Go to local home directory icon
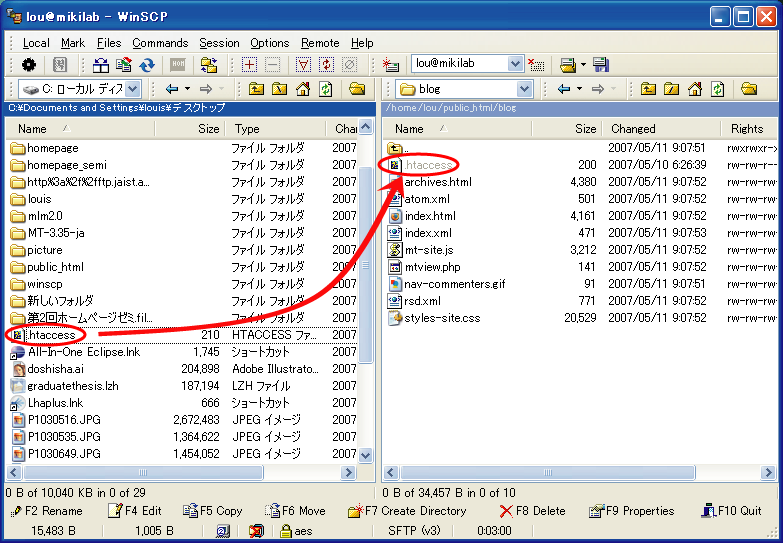Viewport: 783px width, 543px height. [x=303, y=89]
